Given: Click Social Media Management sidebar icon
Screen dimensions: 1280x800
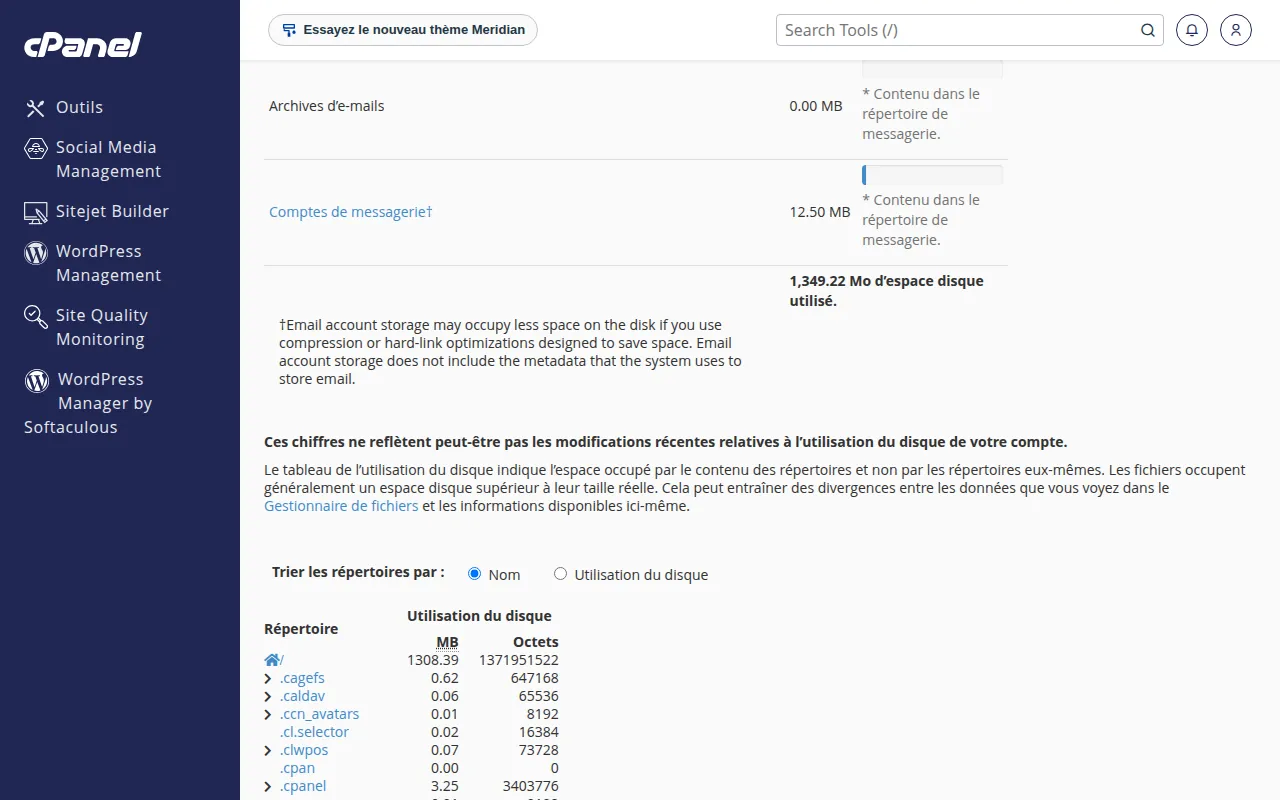Looking at the screenshot, I should 36,148.
